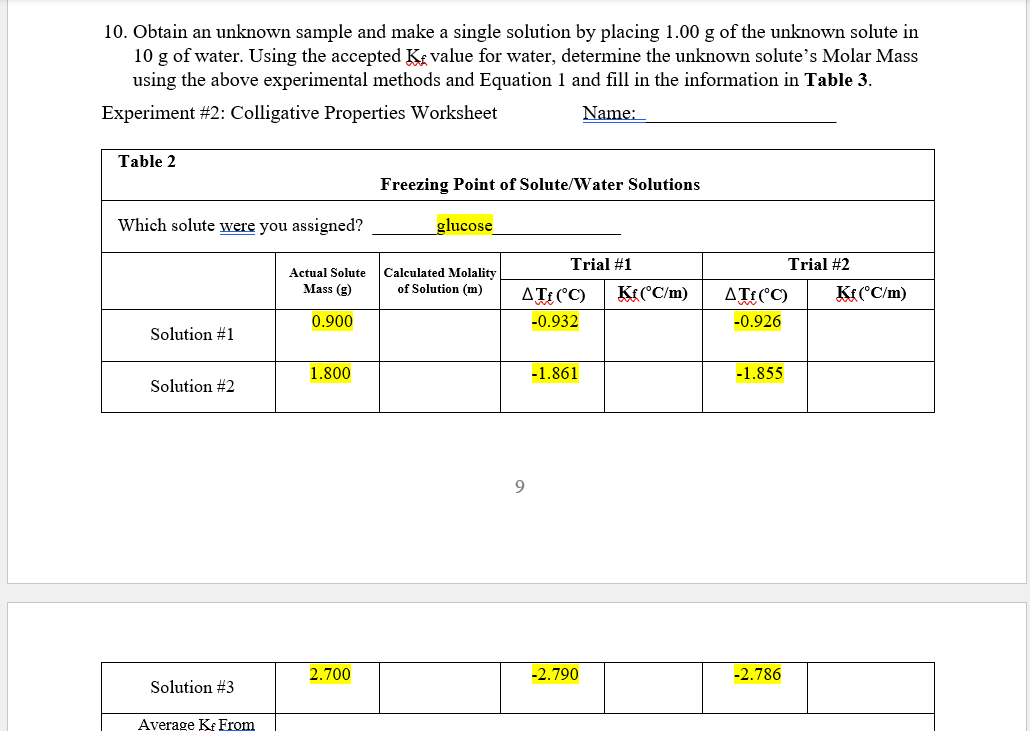Click the Calculated Molality of Solution header
This screenshot has width=1030, height=731.
tap(439, 280)
